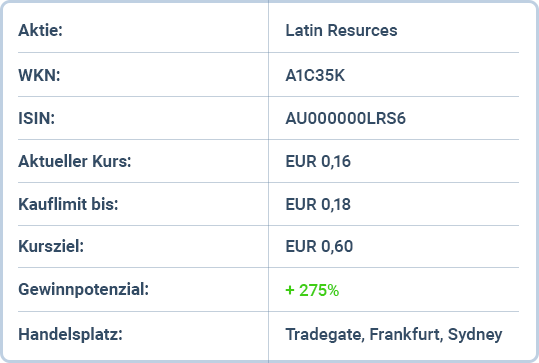This screenshot has width=539, height=363.
Task: Click the word Sydney in Handelsplatz row
Action: coord(475,334)
